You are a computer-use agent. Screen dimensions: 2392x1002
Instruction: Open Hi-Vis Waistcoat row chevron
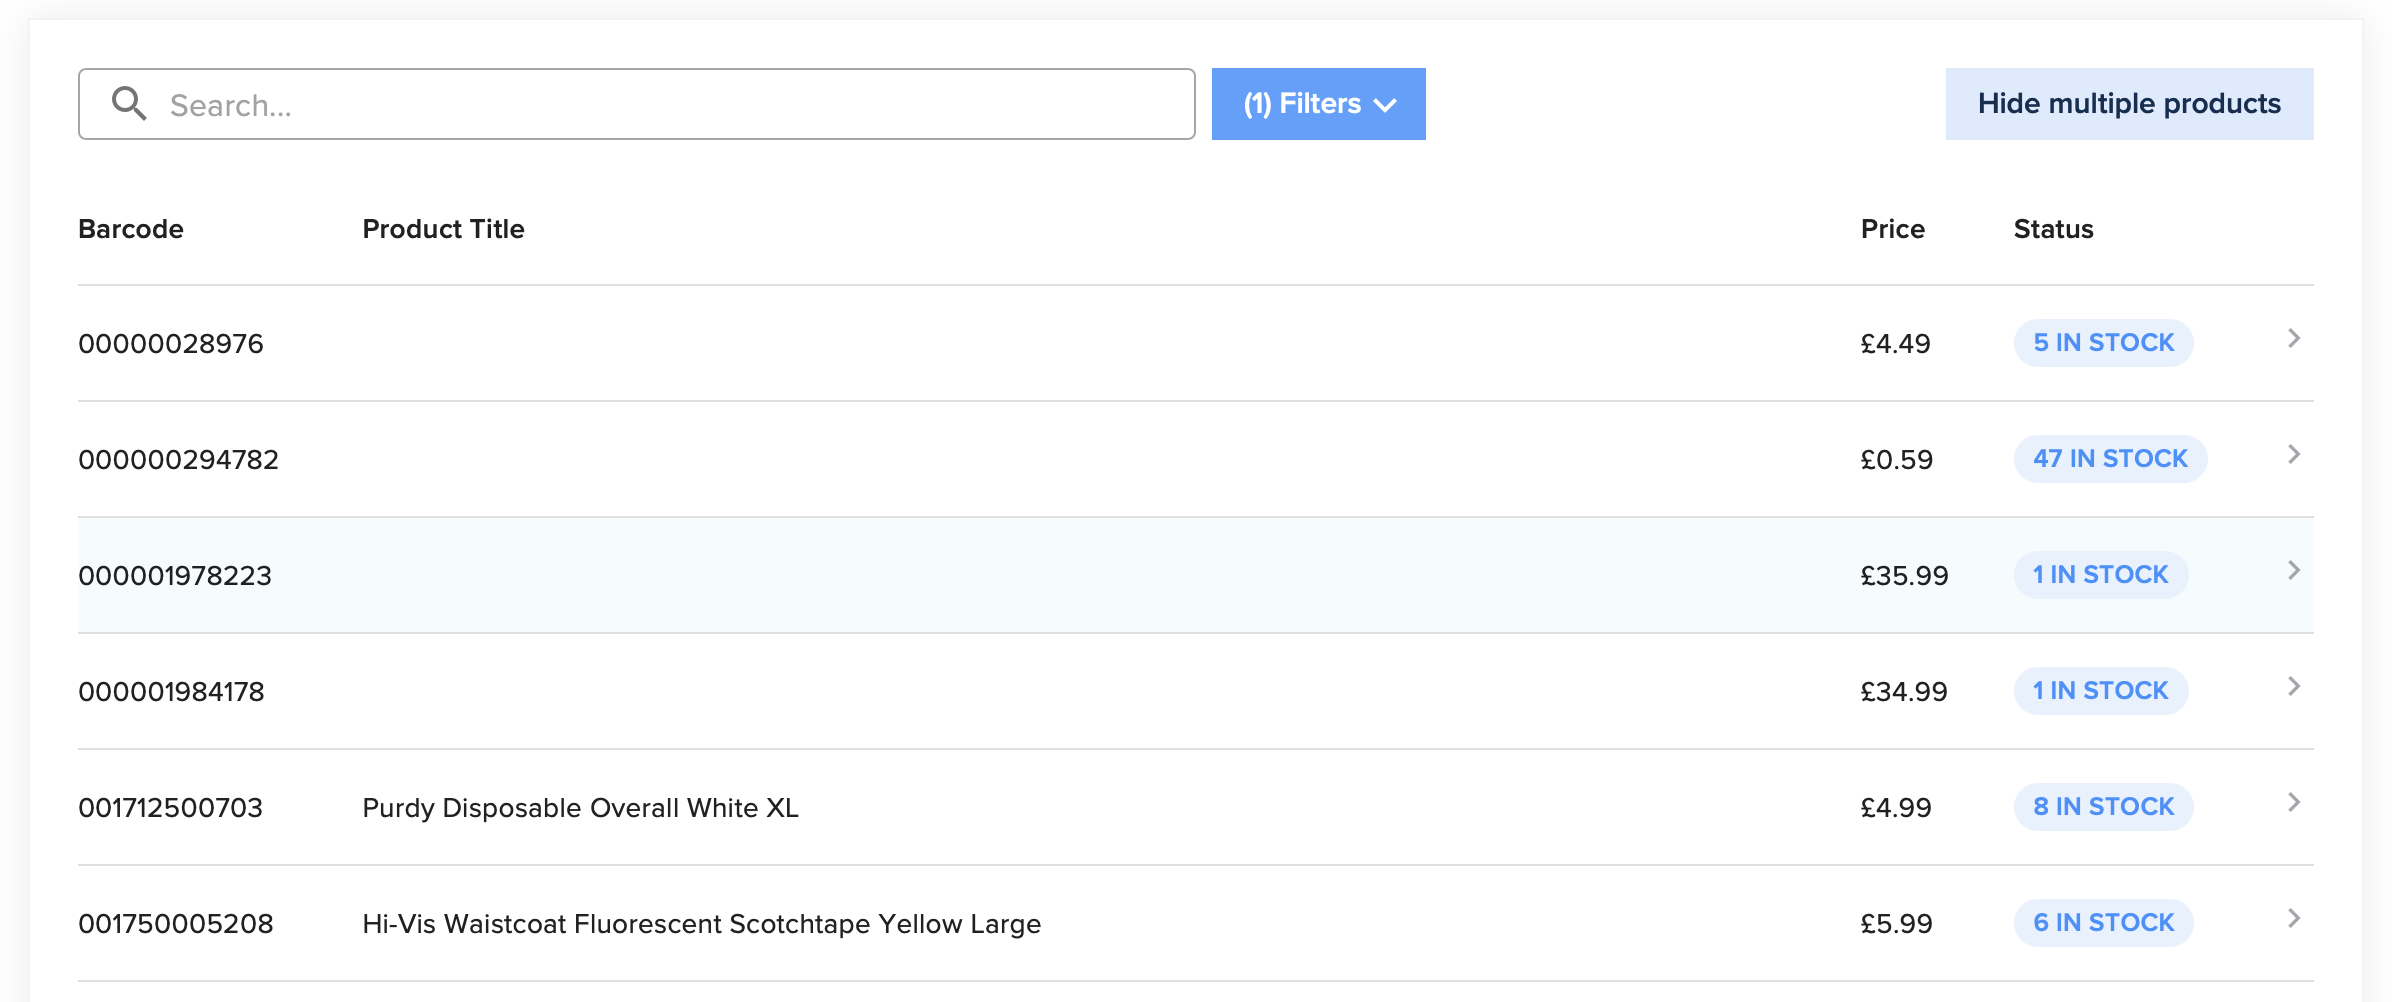pyautogui.click(x=2294, y=919)
